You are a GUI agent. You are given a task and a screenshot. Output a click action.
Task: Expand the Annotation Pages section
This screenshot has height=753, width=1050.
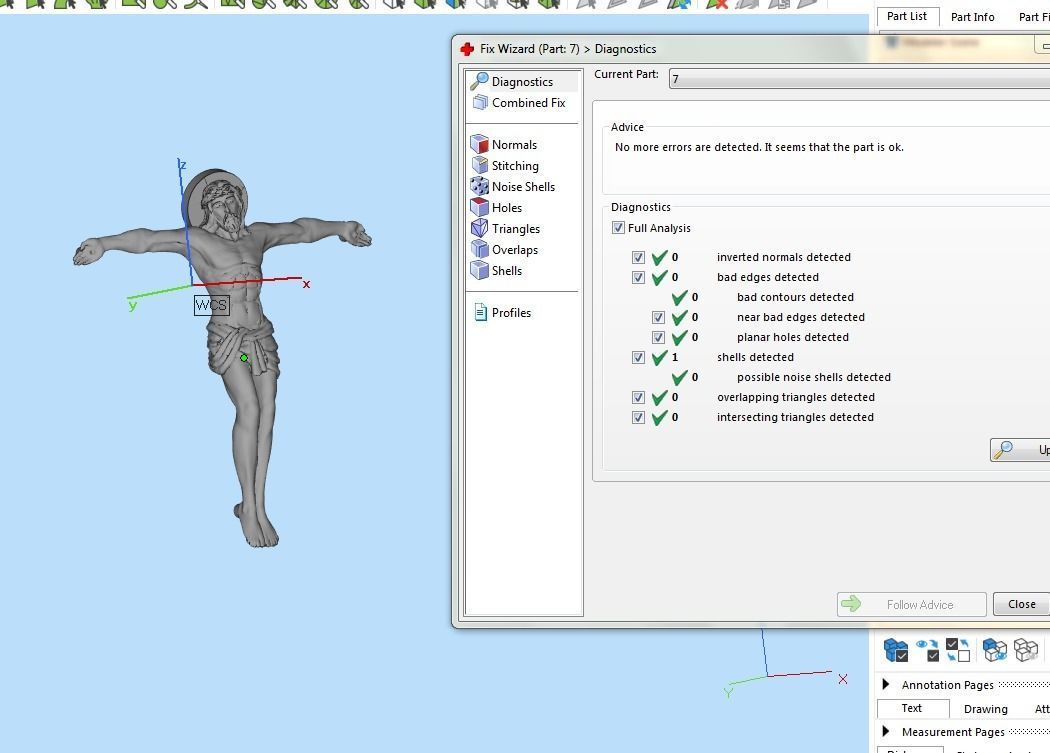(x=886, y=685)
